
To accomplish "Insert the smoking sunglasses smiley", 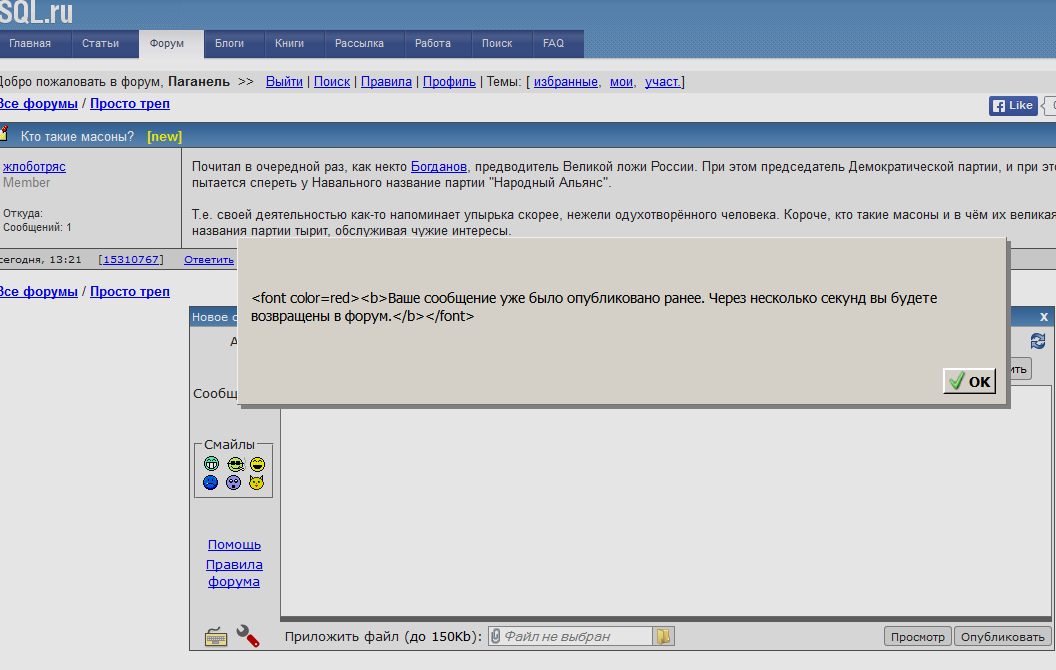I will [x=234, y=464].
